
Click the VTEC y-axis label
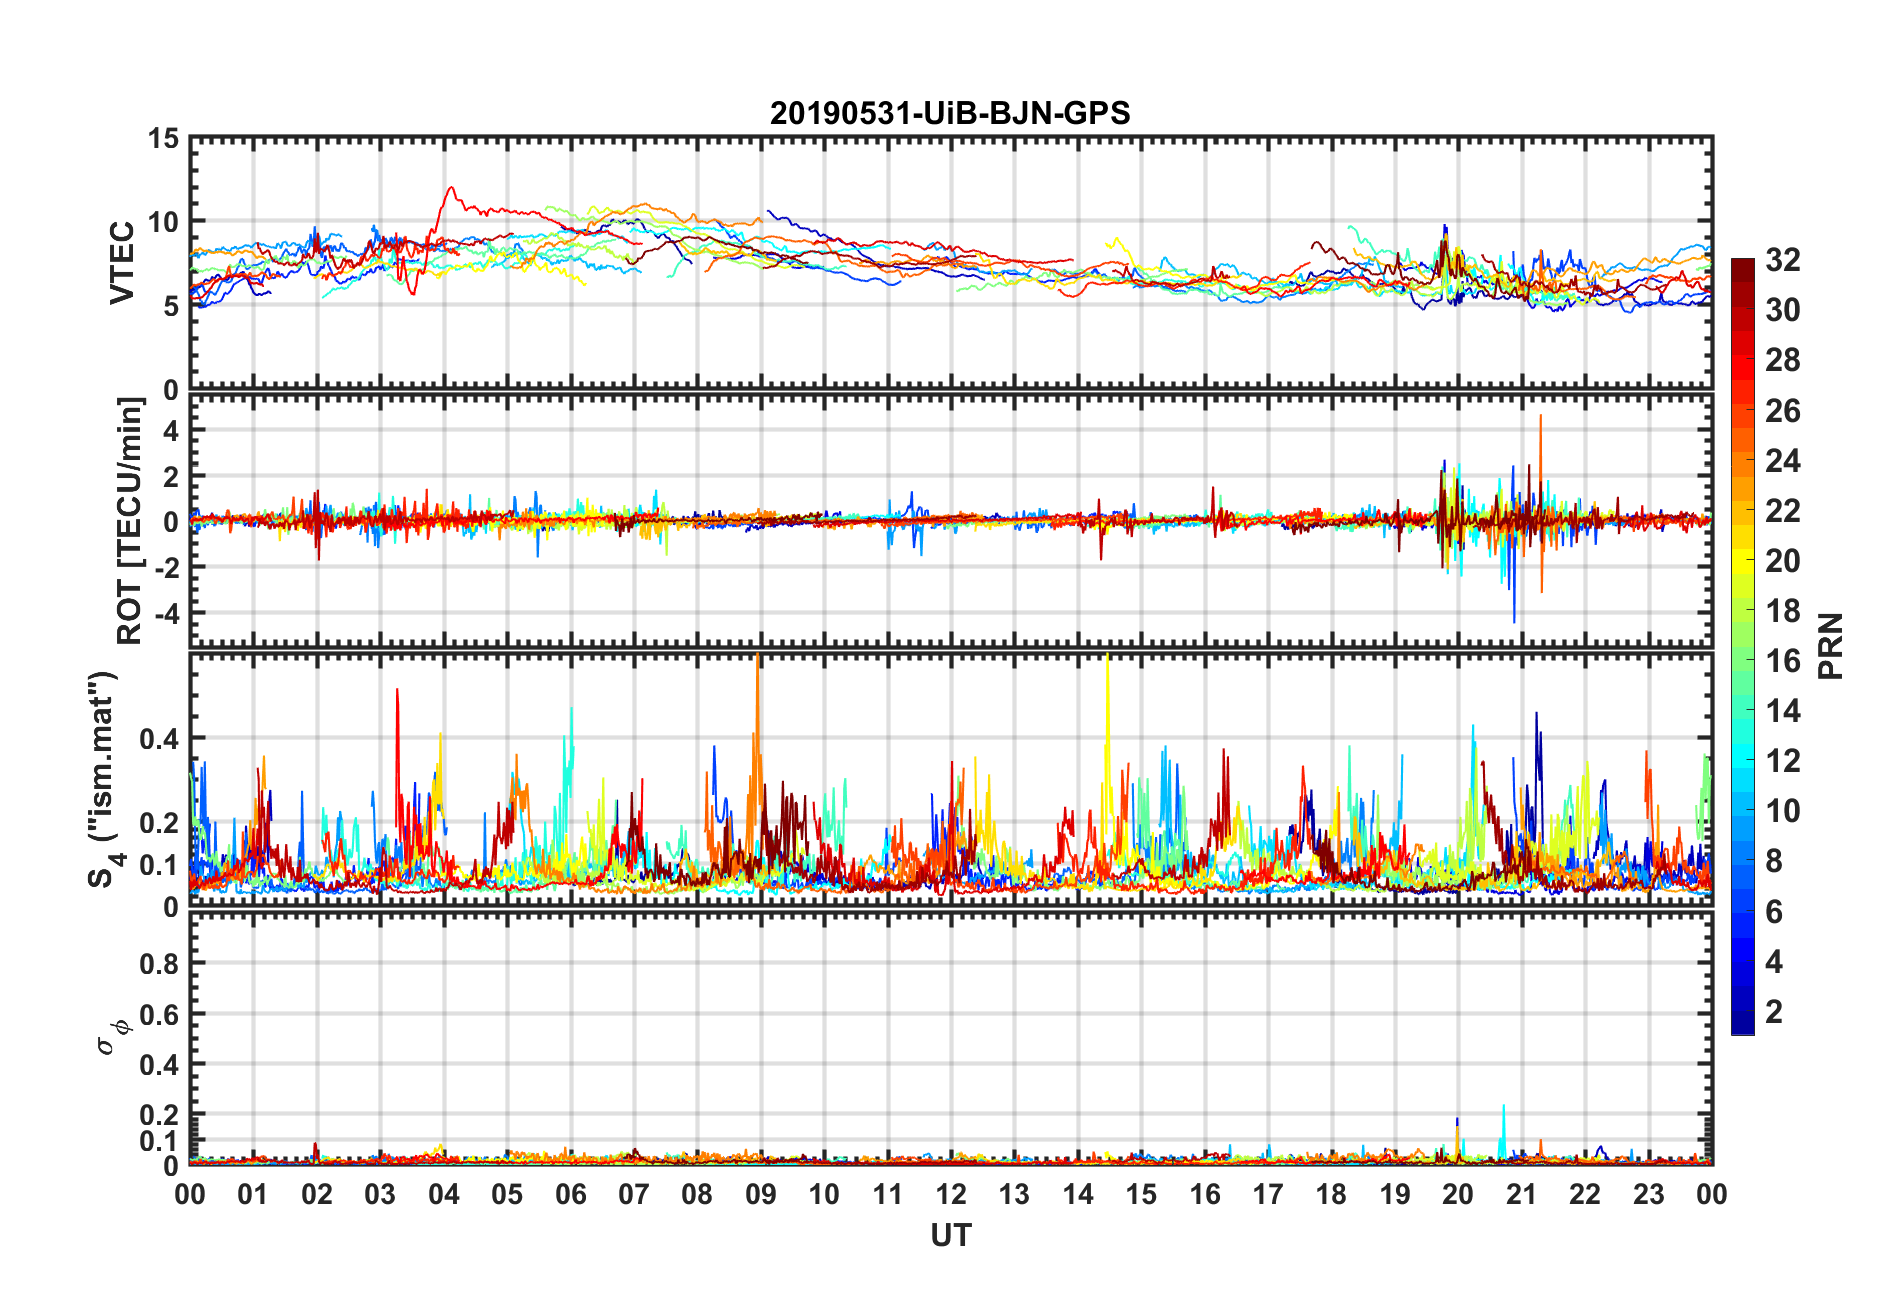pos(122,263)
